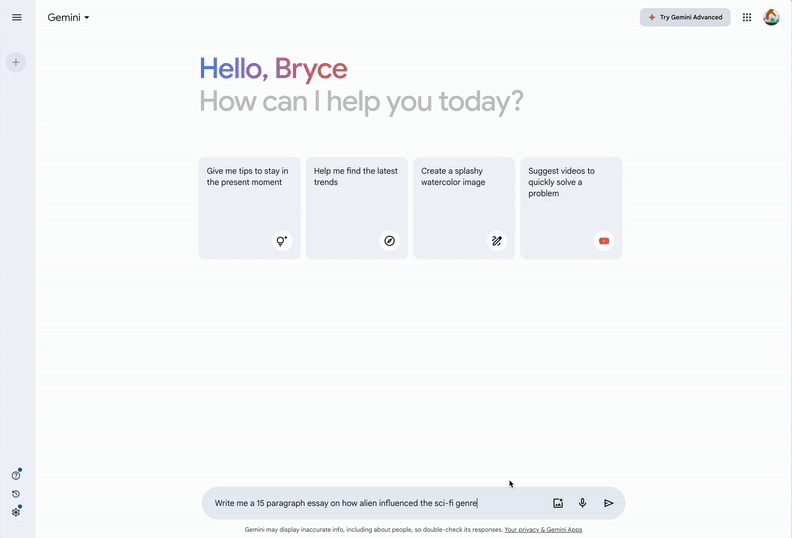Select 'Give me tips to stay present' card
This screenshot has width=792, height=538.
(249, 207)
